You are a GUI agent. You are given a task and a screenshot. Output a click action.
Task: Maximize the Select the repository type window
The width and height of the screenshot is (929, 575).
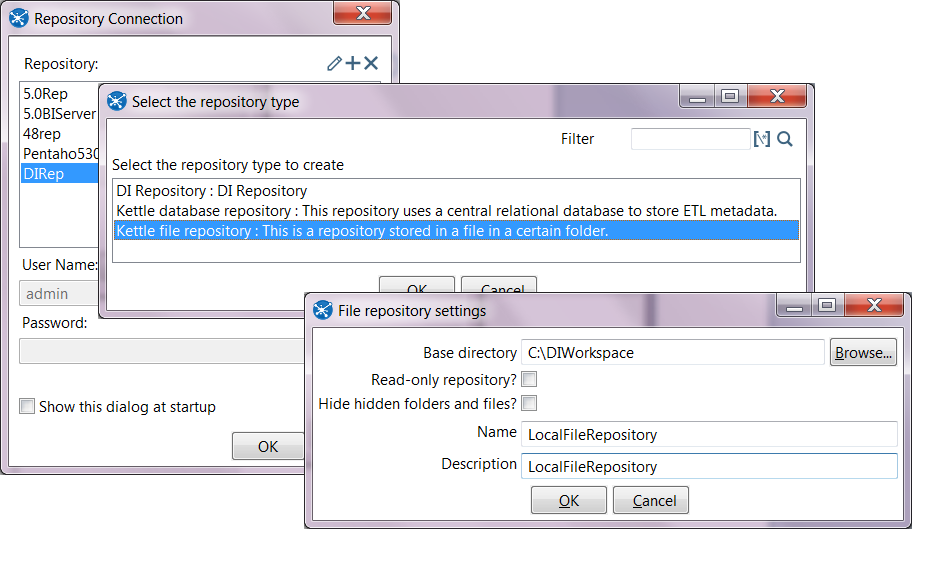pyautogui.click(x=731, y=97)
